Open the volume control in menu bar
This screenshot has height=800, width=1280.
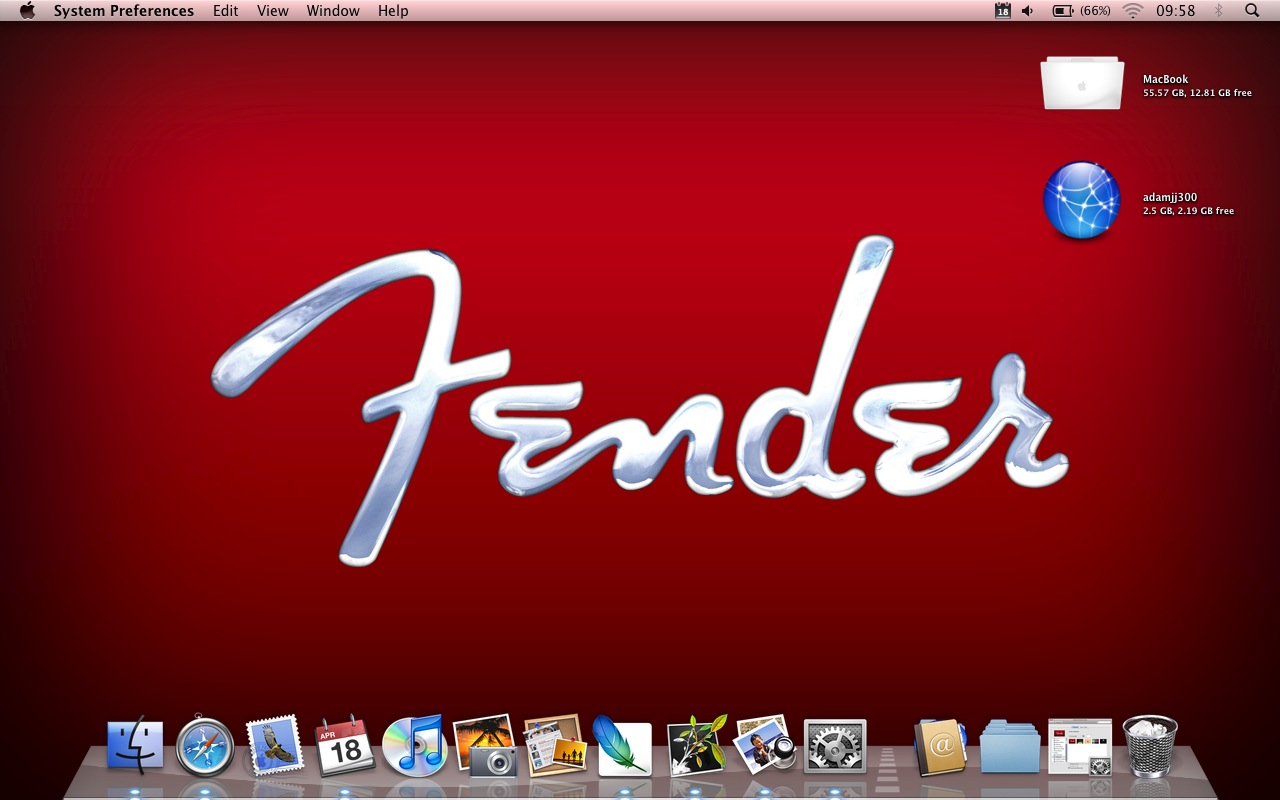pyautogui.click(x=1029, y=11)
